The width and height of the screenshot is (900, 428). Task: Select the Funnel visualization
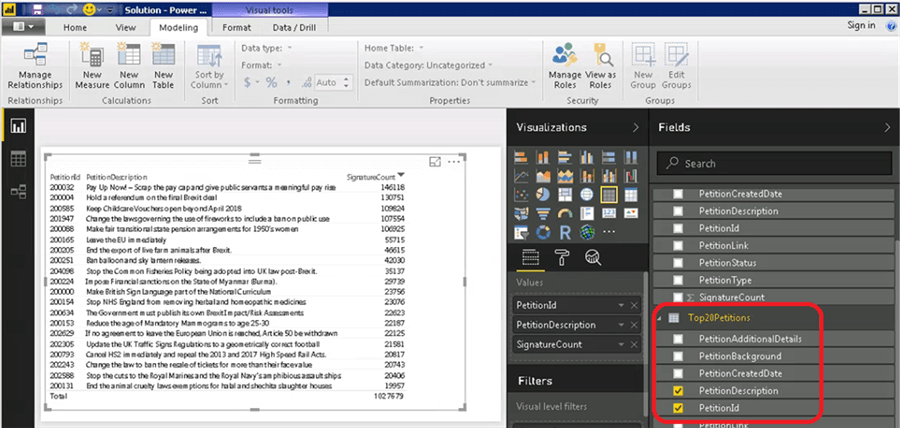point(543,214)
